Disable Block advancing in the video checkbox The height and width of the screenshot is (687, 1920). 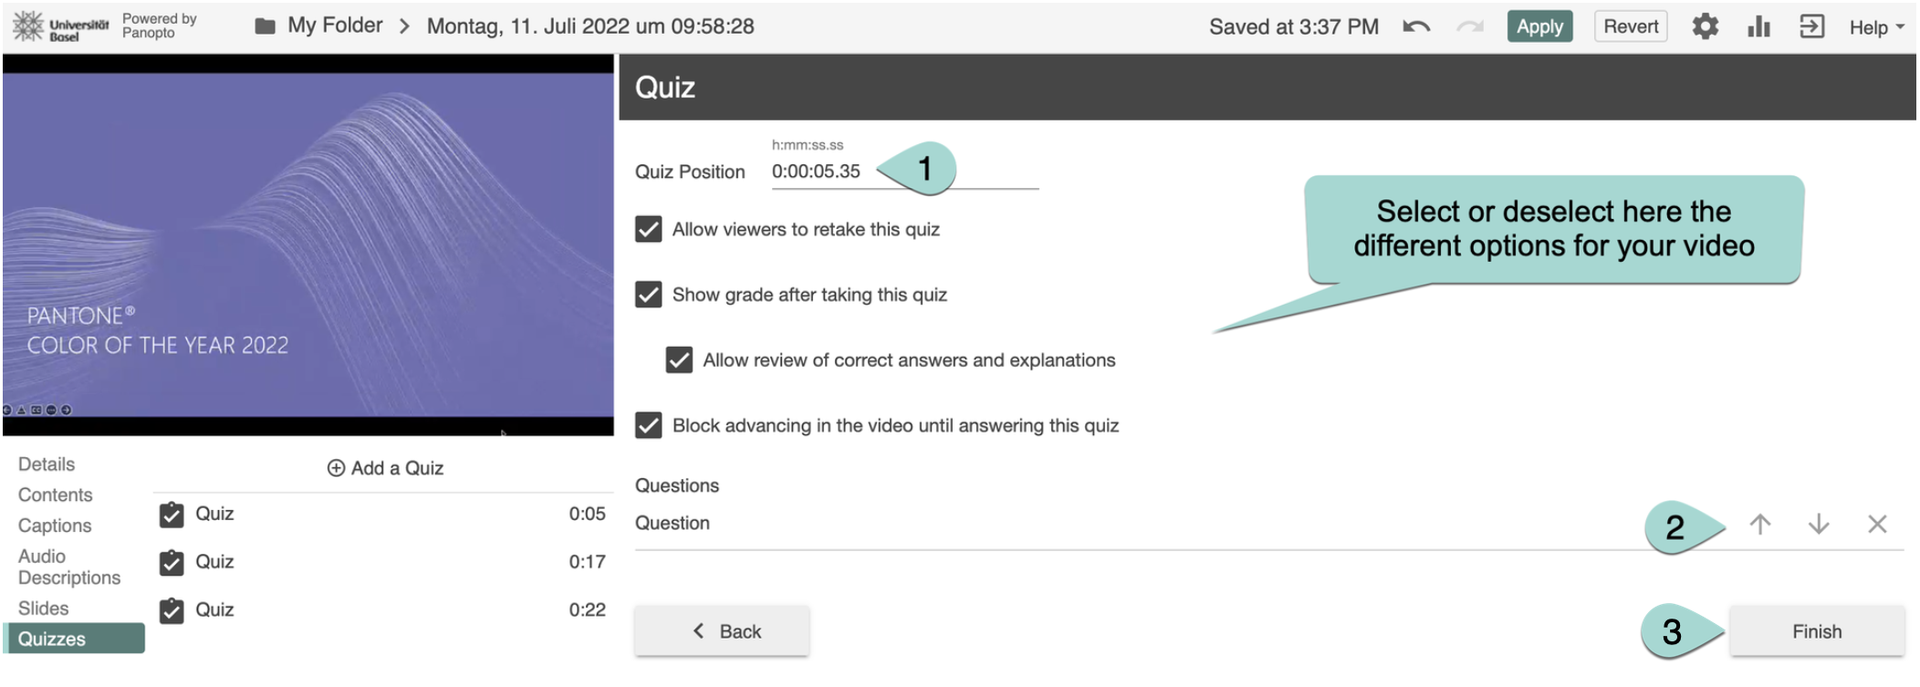pos(648,426)
